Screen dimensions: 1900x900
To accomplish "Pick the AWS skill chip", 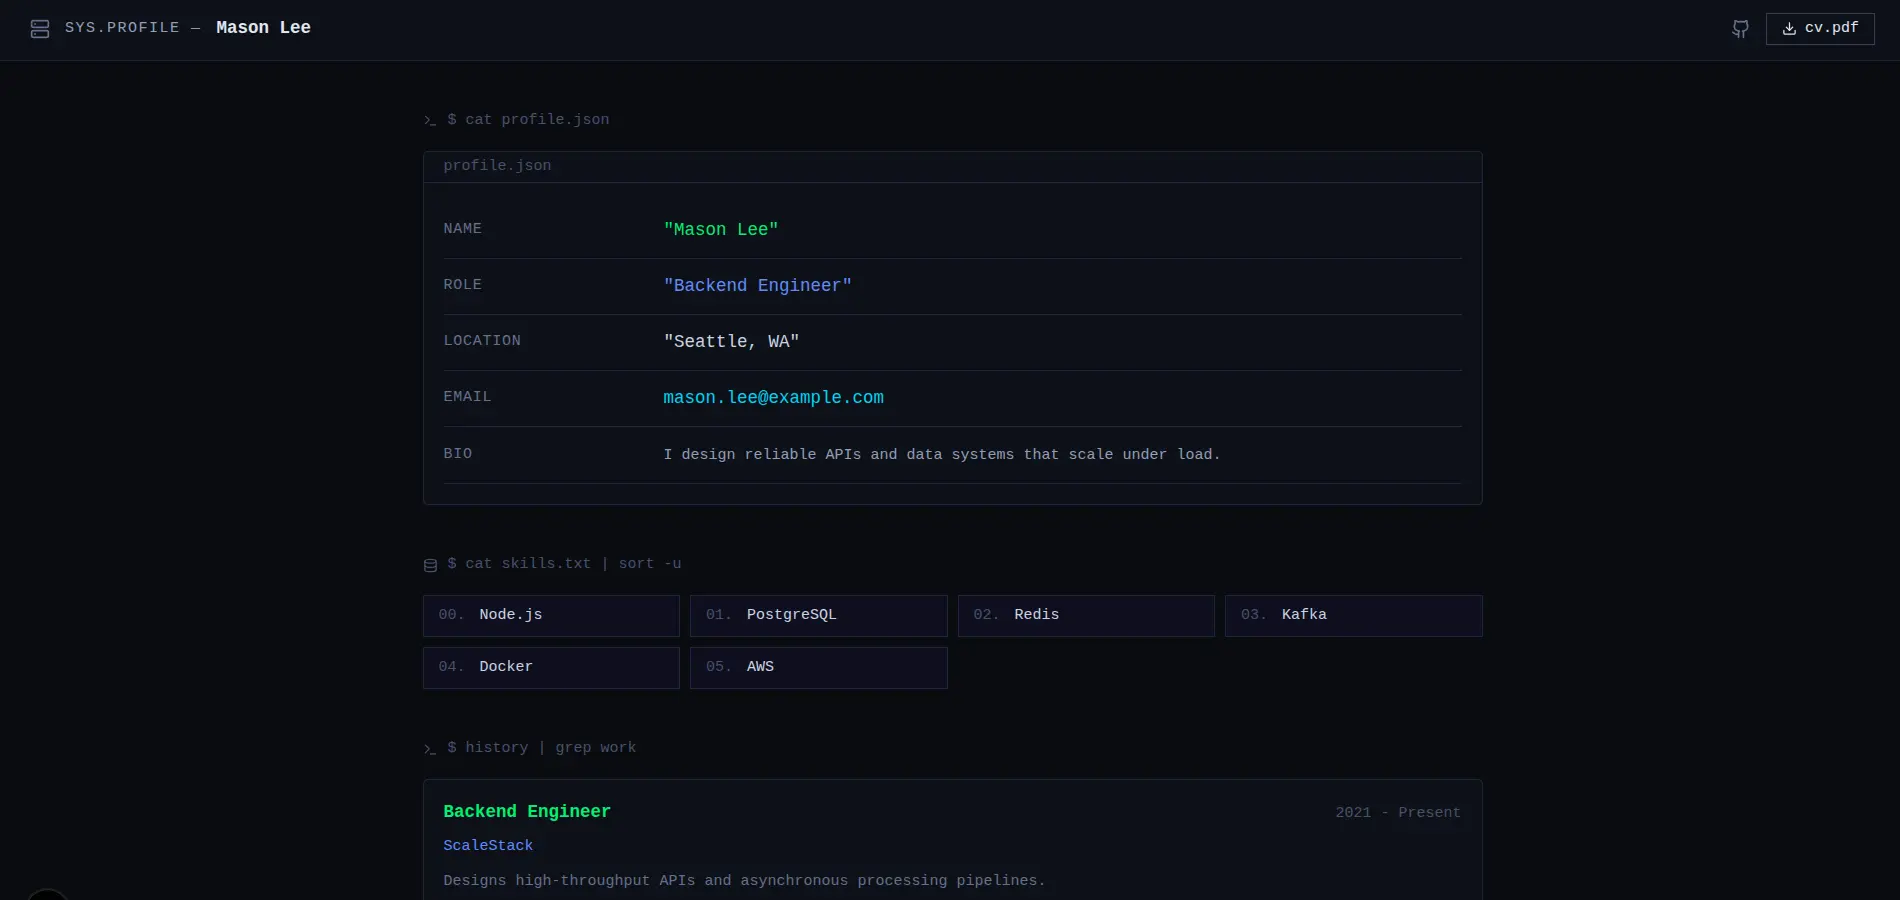I will click(x=818, y=667).
